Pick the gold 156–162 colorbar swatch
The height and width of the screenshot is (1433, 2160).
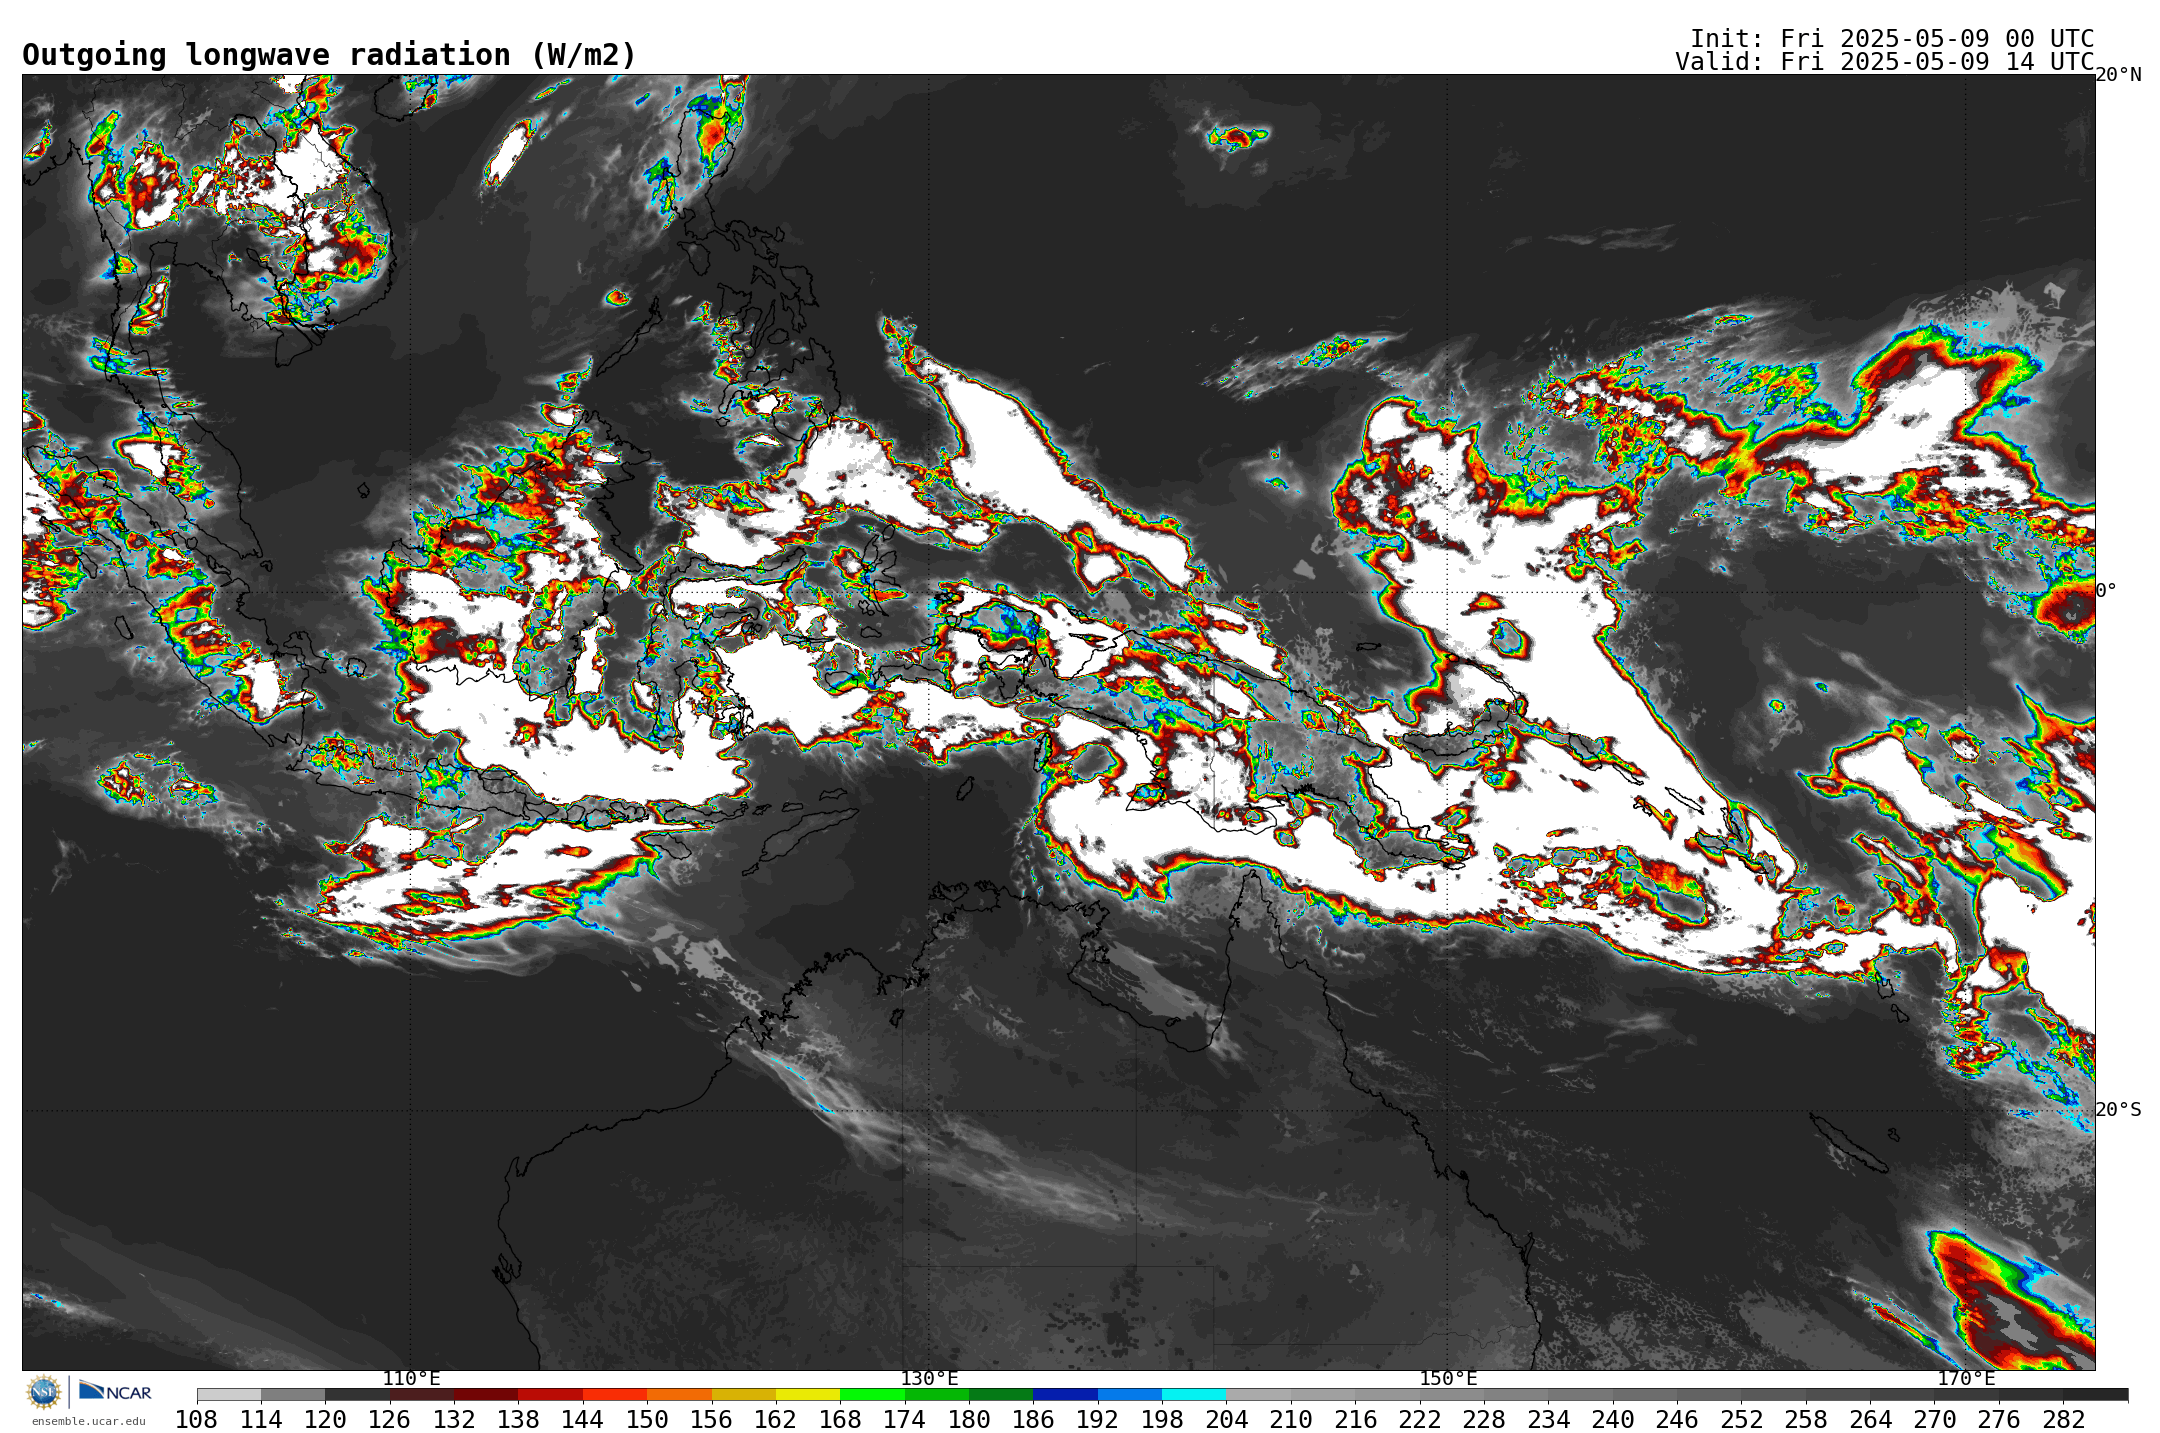[x=744, y=1394]
